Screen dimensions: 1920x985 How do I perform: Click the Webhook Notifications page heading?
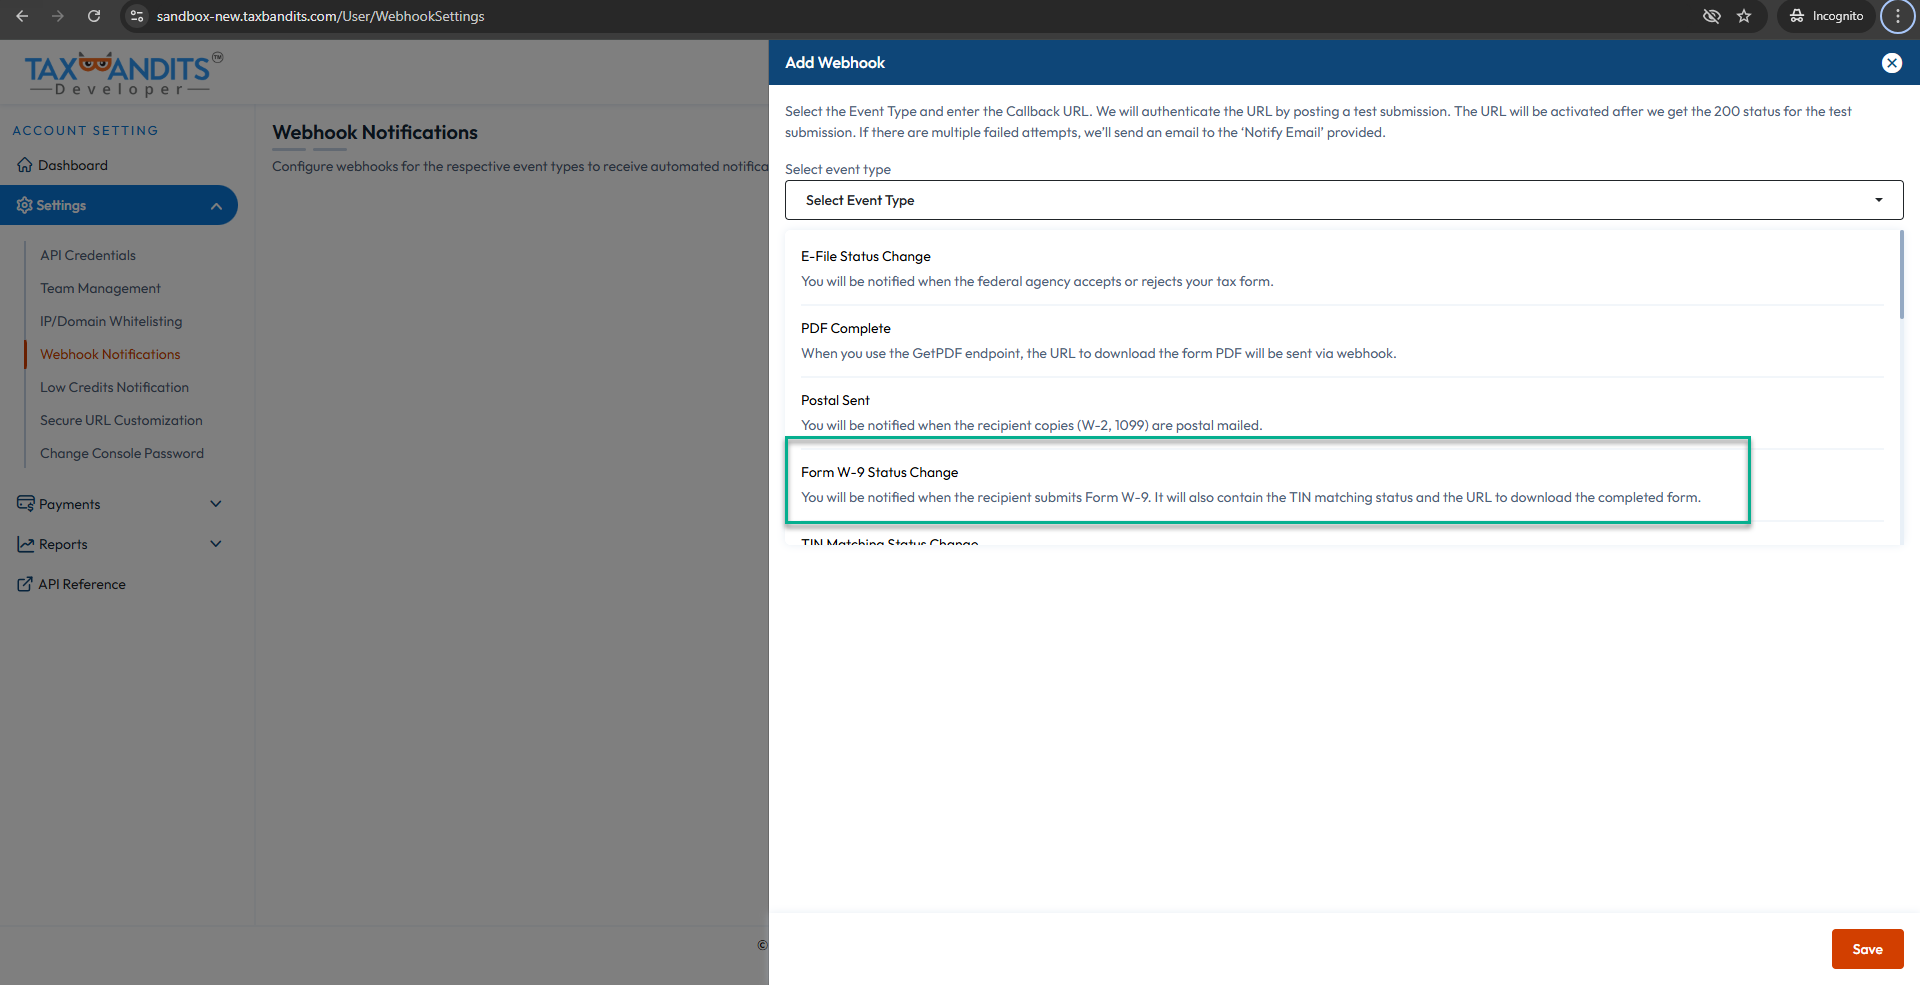[375, 132]
